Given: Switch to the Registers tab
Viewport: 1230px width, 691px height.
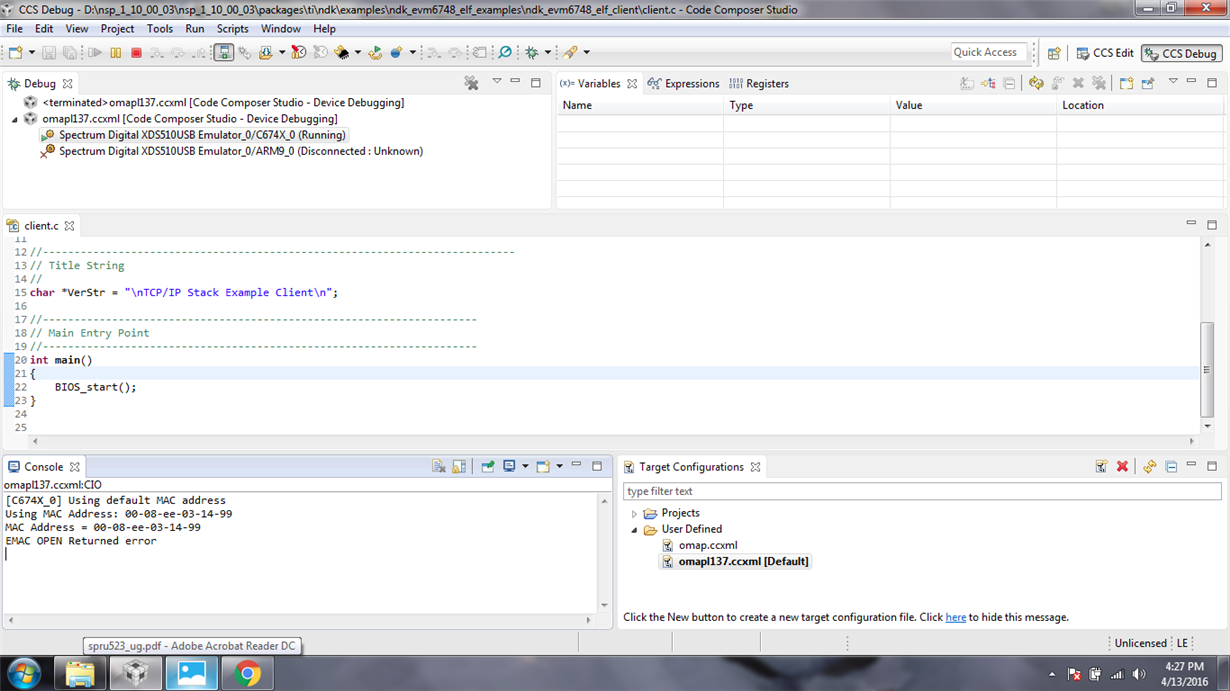Looking at the screenshot, I should coord(759,84).
